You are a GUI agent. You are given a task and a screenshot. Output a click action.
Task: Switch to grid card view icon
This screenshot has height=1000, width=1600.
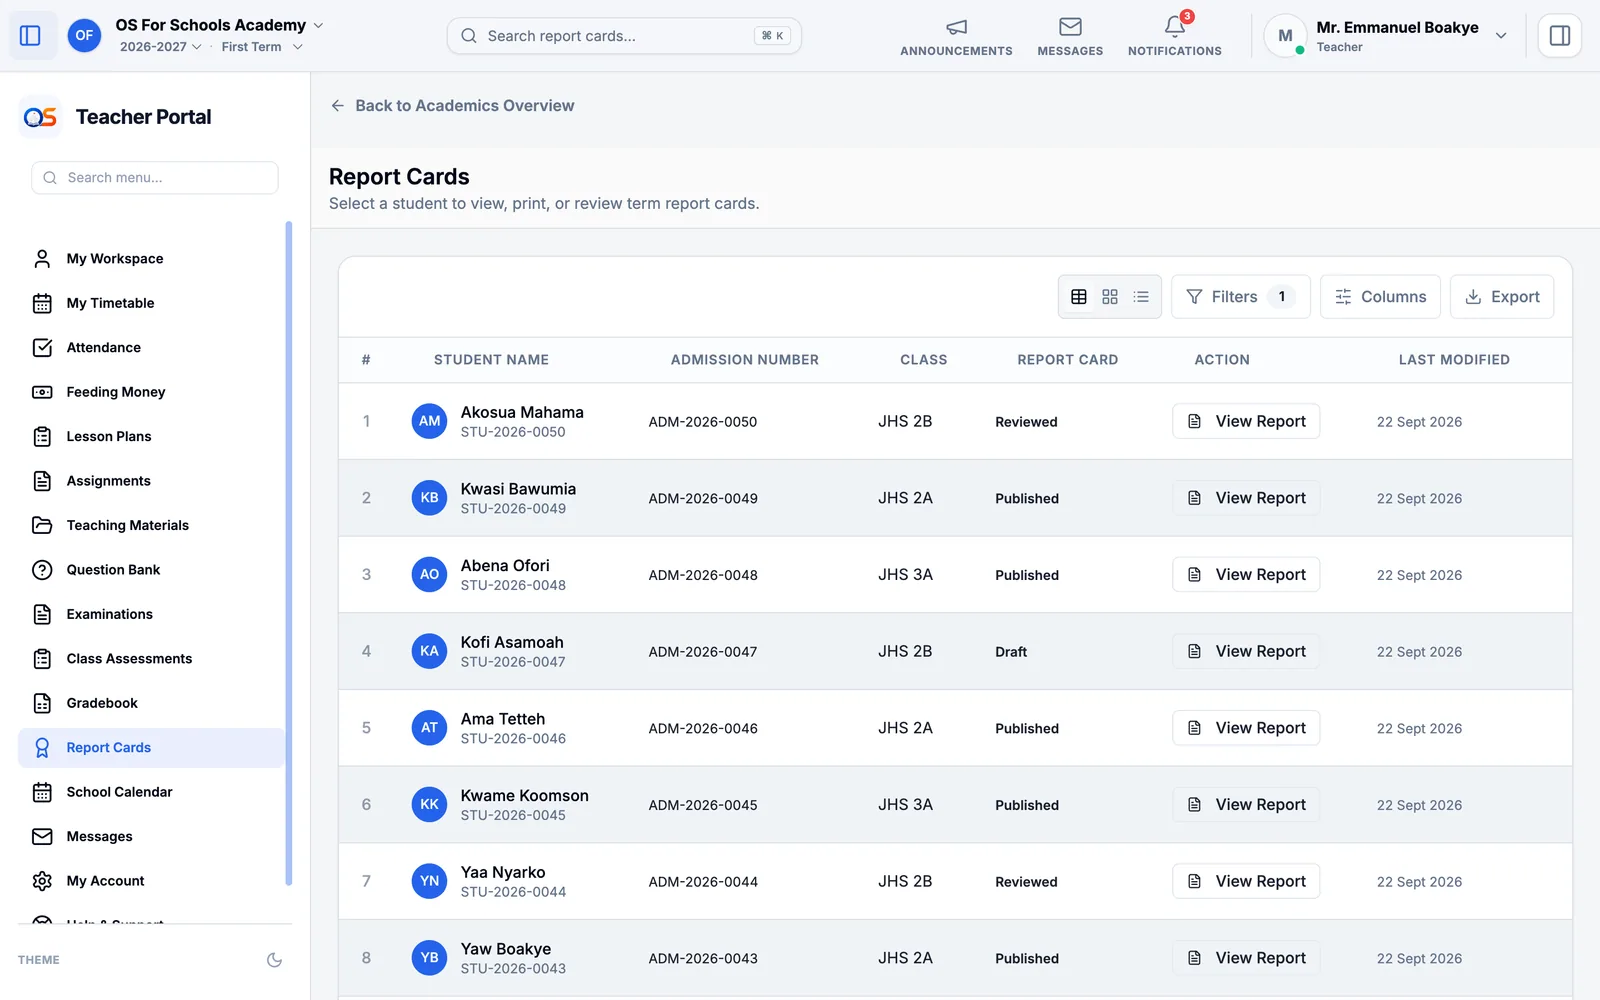[x=1110, y=297]
